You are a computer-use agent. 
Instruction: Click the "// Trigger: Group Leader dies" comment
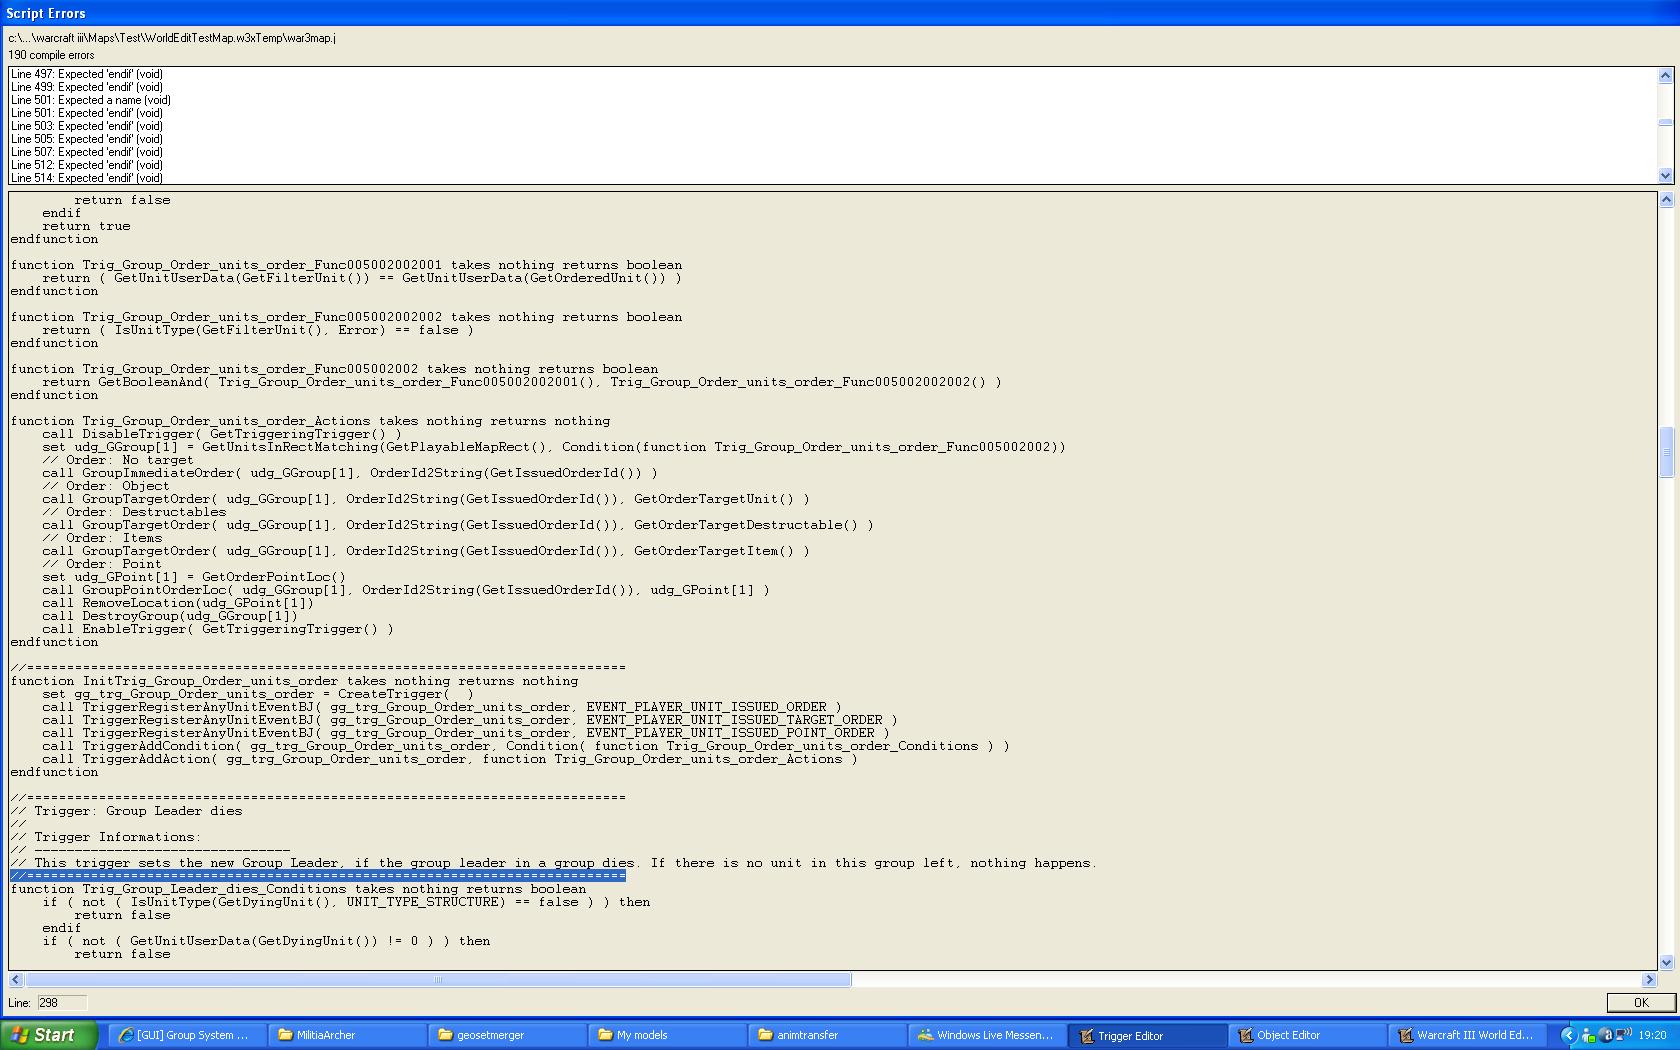point(126,811)
